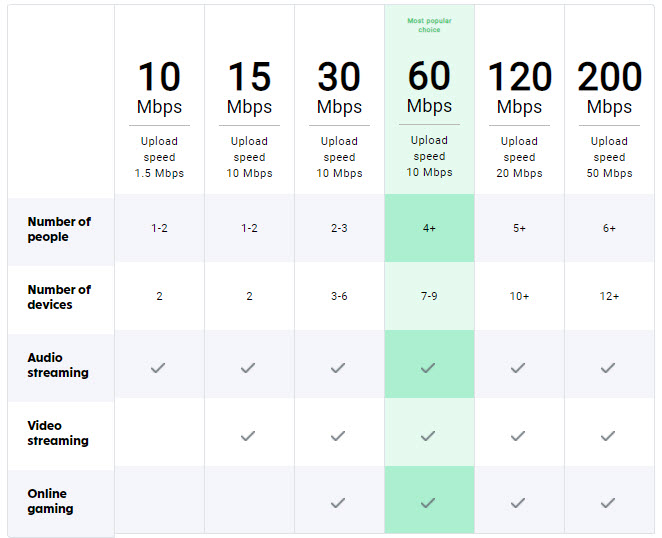Click the Online gaming checkmark for 30 Mbps
662x538 pixels.
click(338, 503)
